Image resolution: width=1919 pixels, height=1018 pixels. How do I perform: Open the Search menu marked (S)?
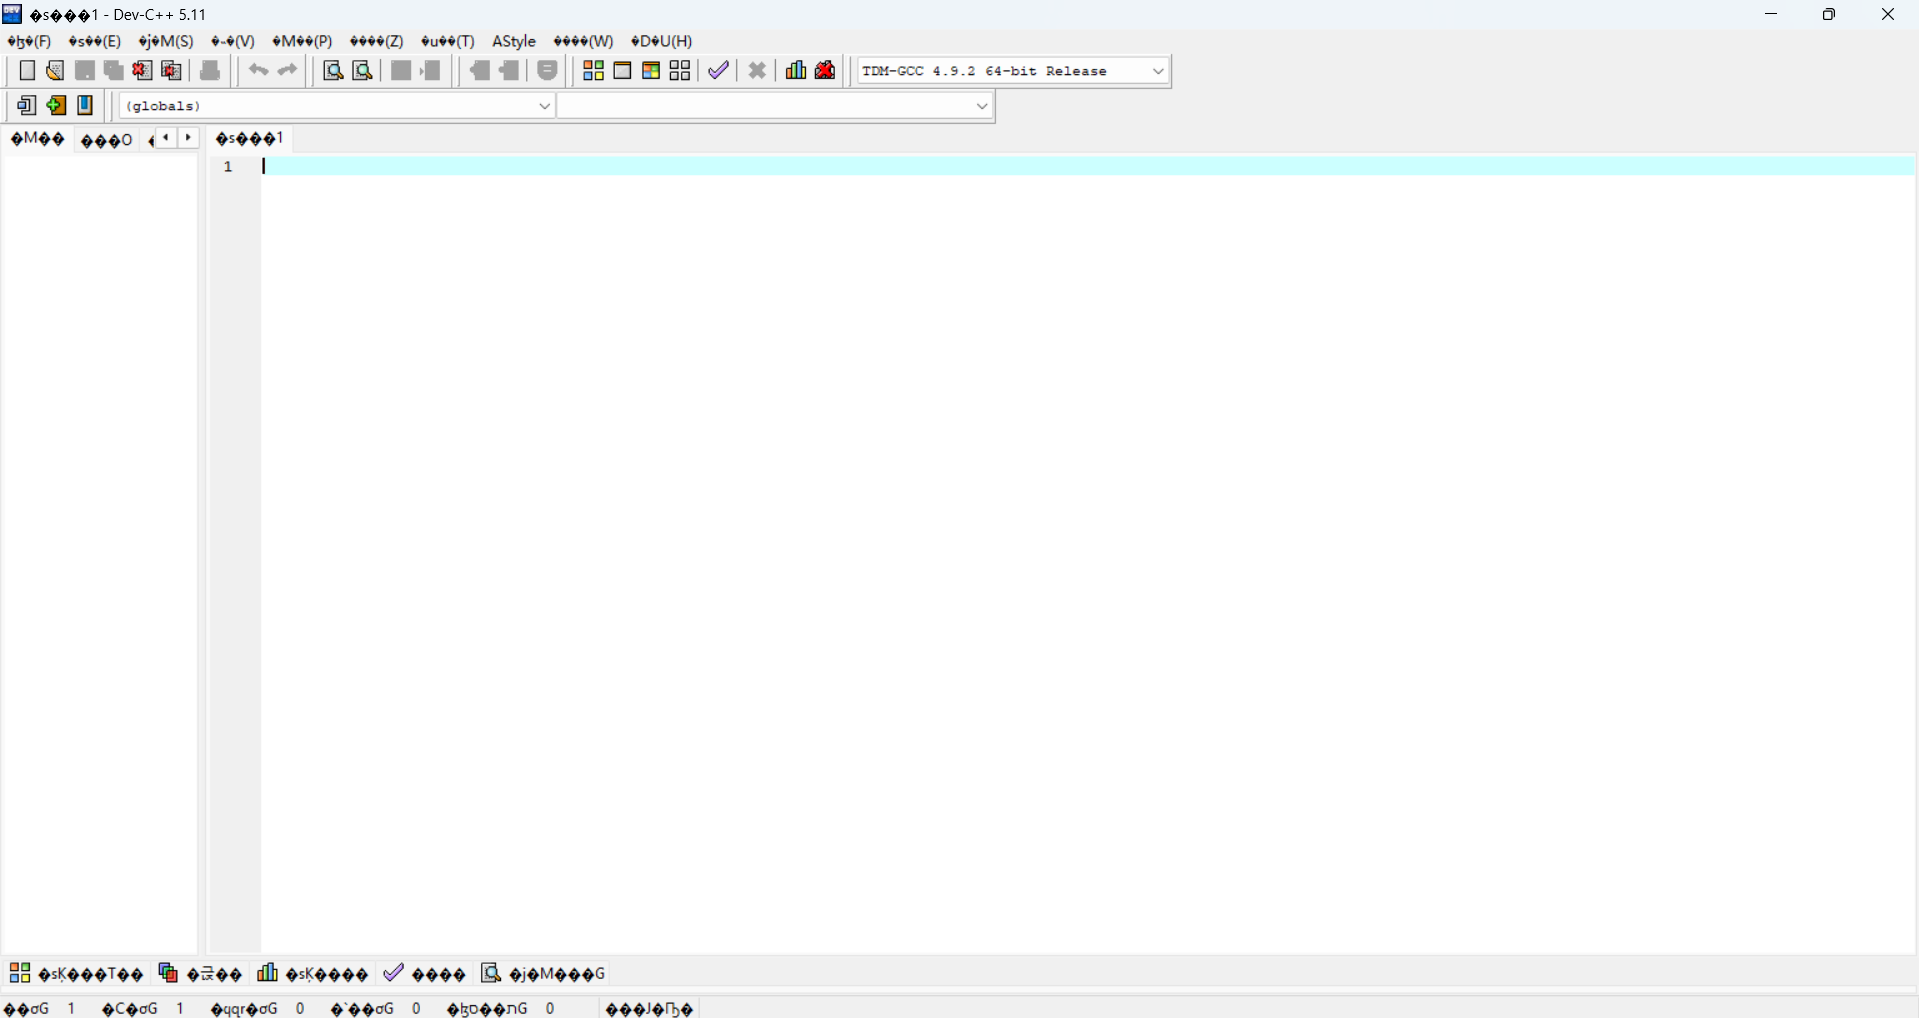[166, 41]
